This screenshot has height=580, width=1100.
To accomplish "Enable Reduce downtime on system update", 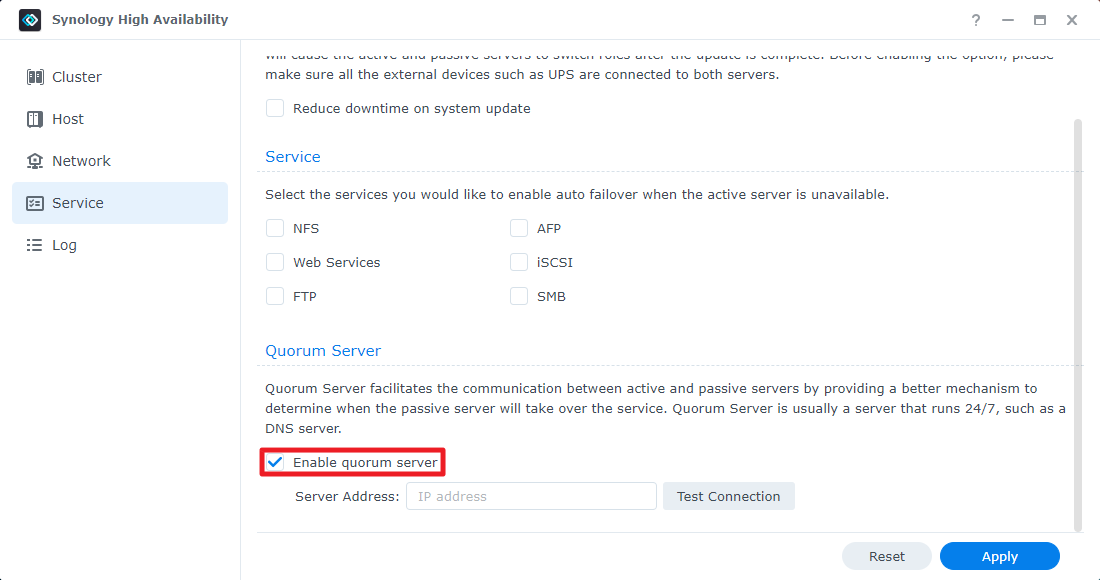I will click(274, 108).
